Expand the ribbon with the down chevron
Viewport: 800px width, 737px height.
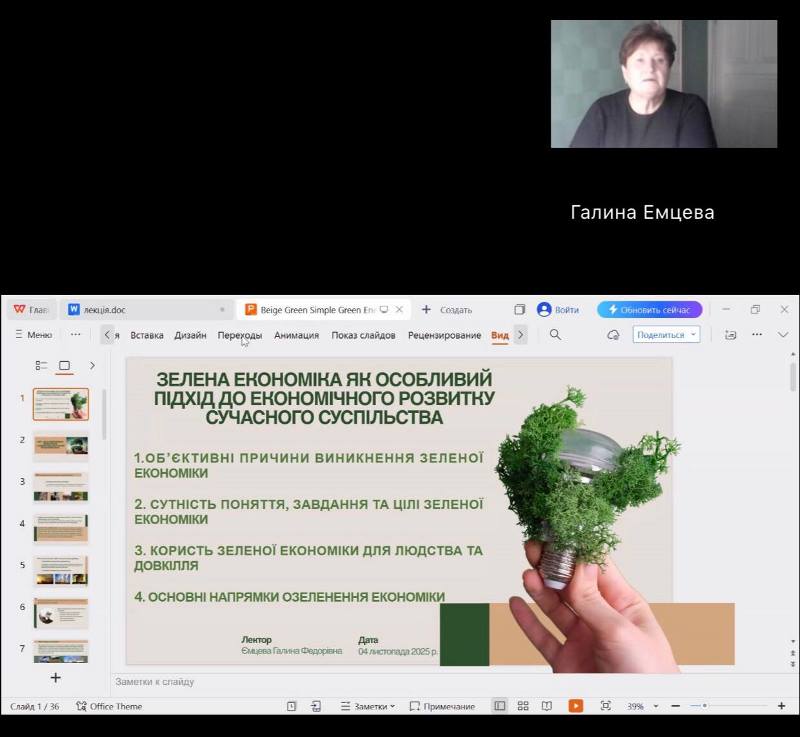(783, 335)
